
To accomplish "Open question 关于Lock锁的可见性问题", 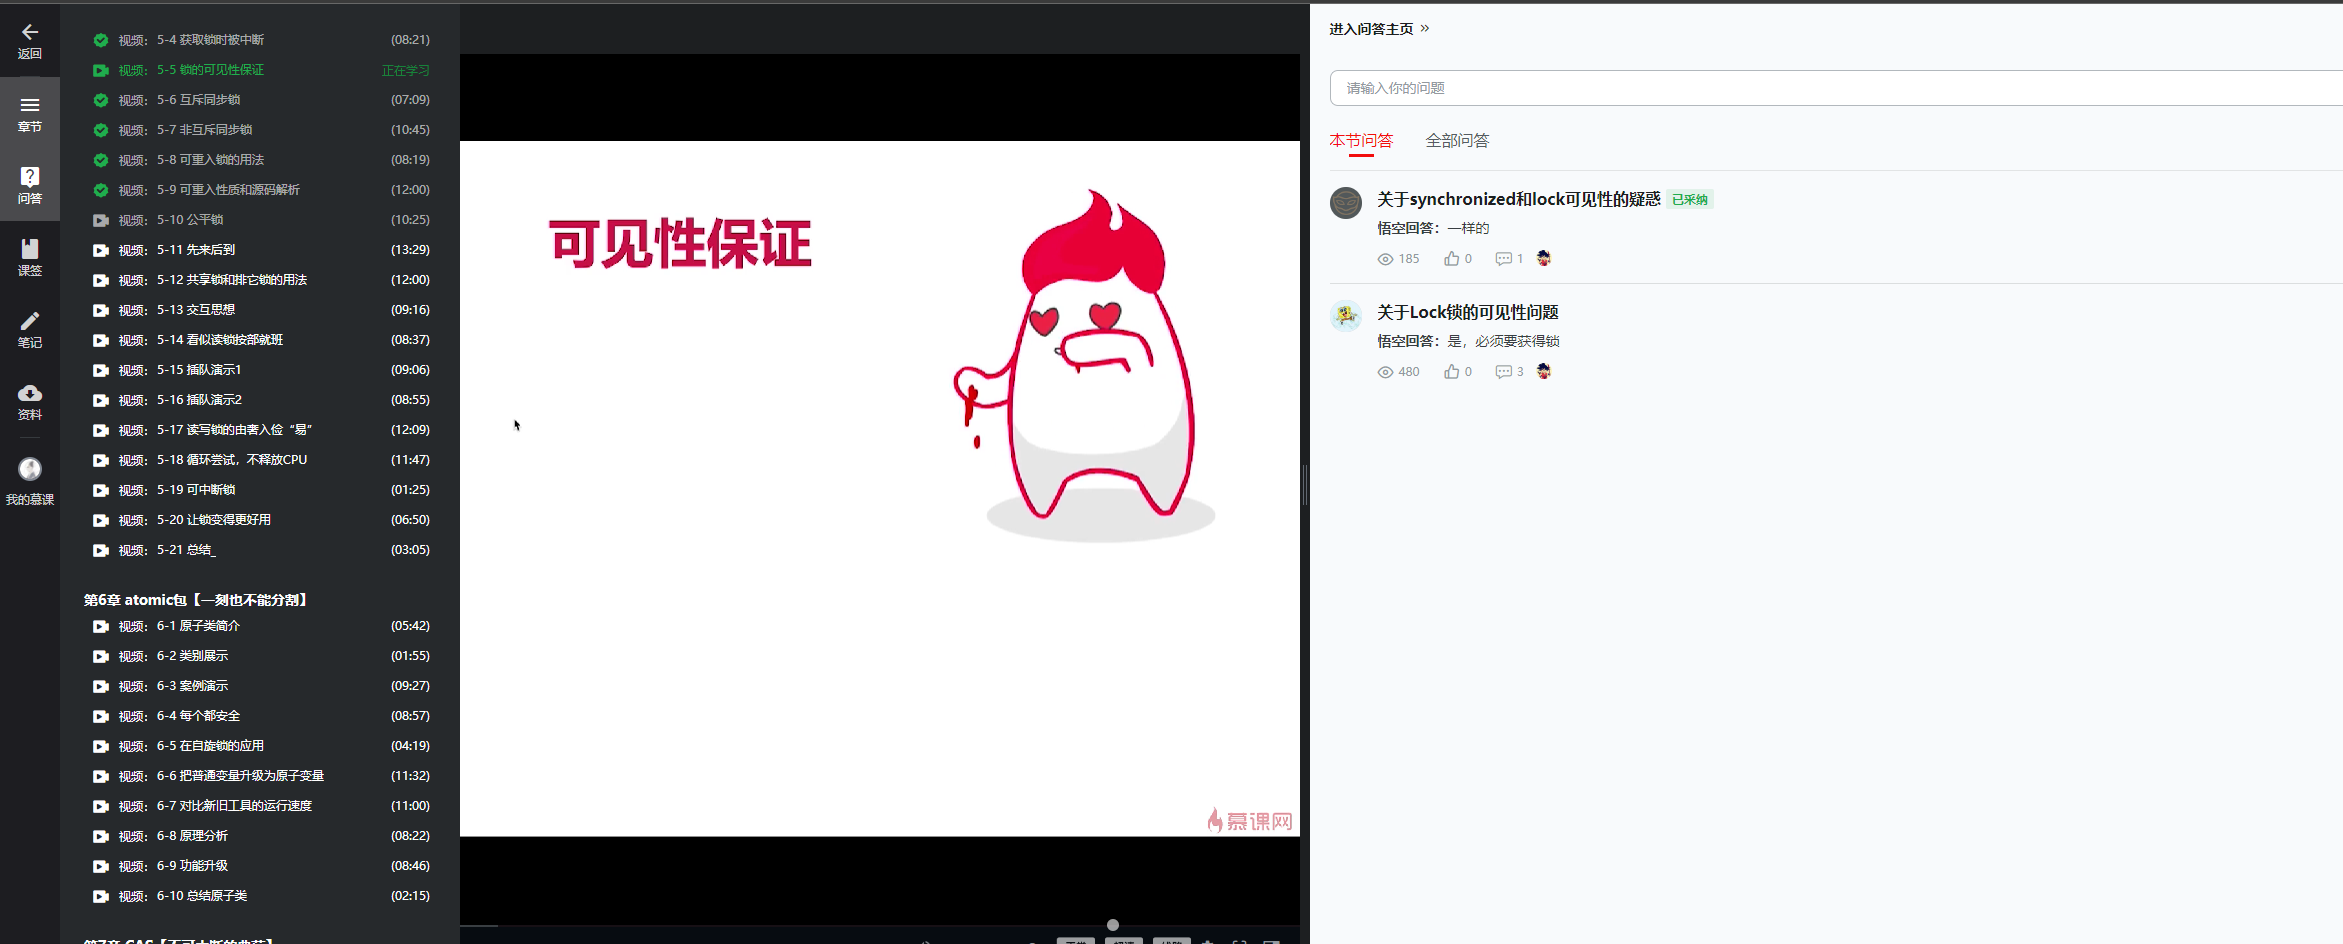I will tap(1467, 311).
